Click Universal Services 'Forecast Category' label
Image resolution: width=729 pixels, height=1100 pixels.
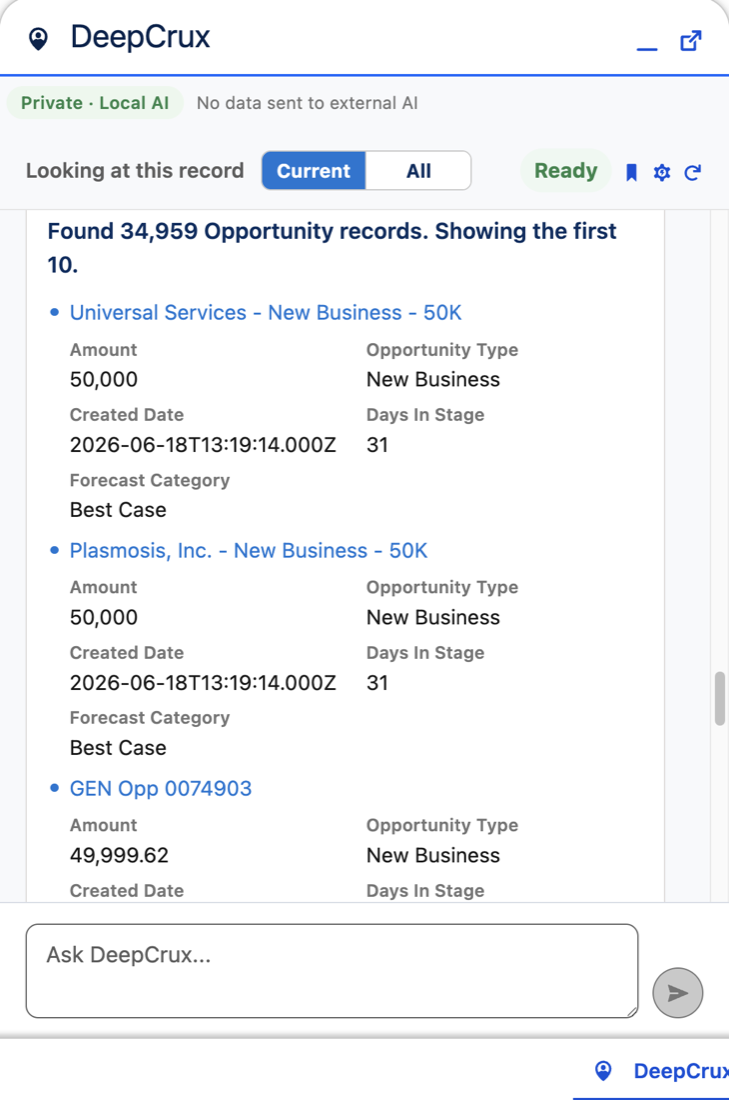149,481
